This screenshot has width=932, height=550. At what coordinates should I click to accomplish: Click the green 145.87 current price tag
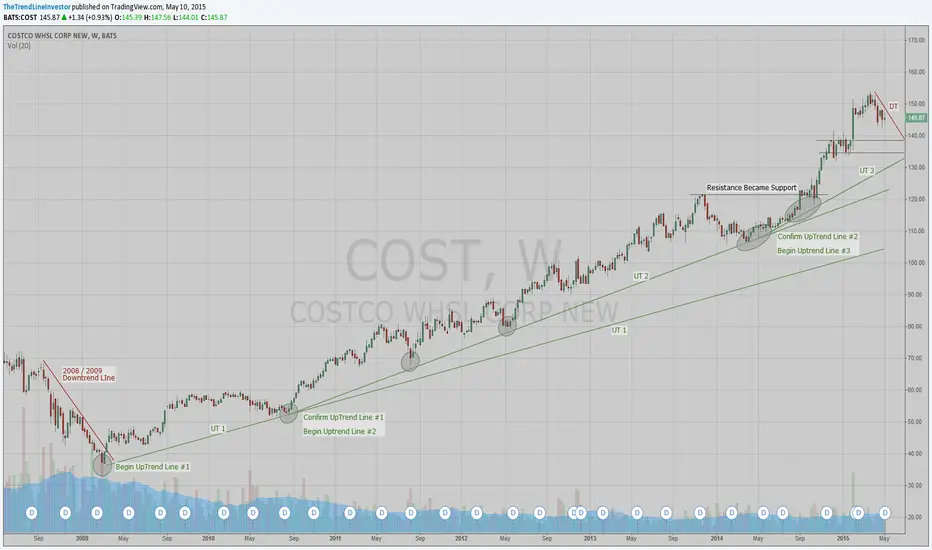916,118
